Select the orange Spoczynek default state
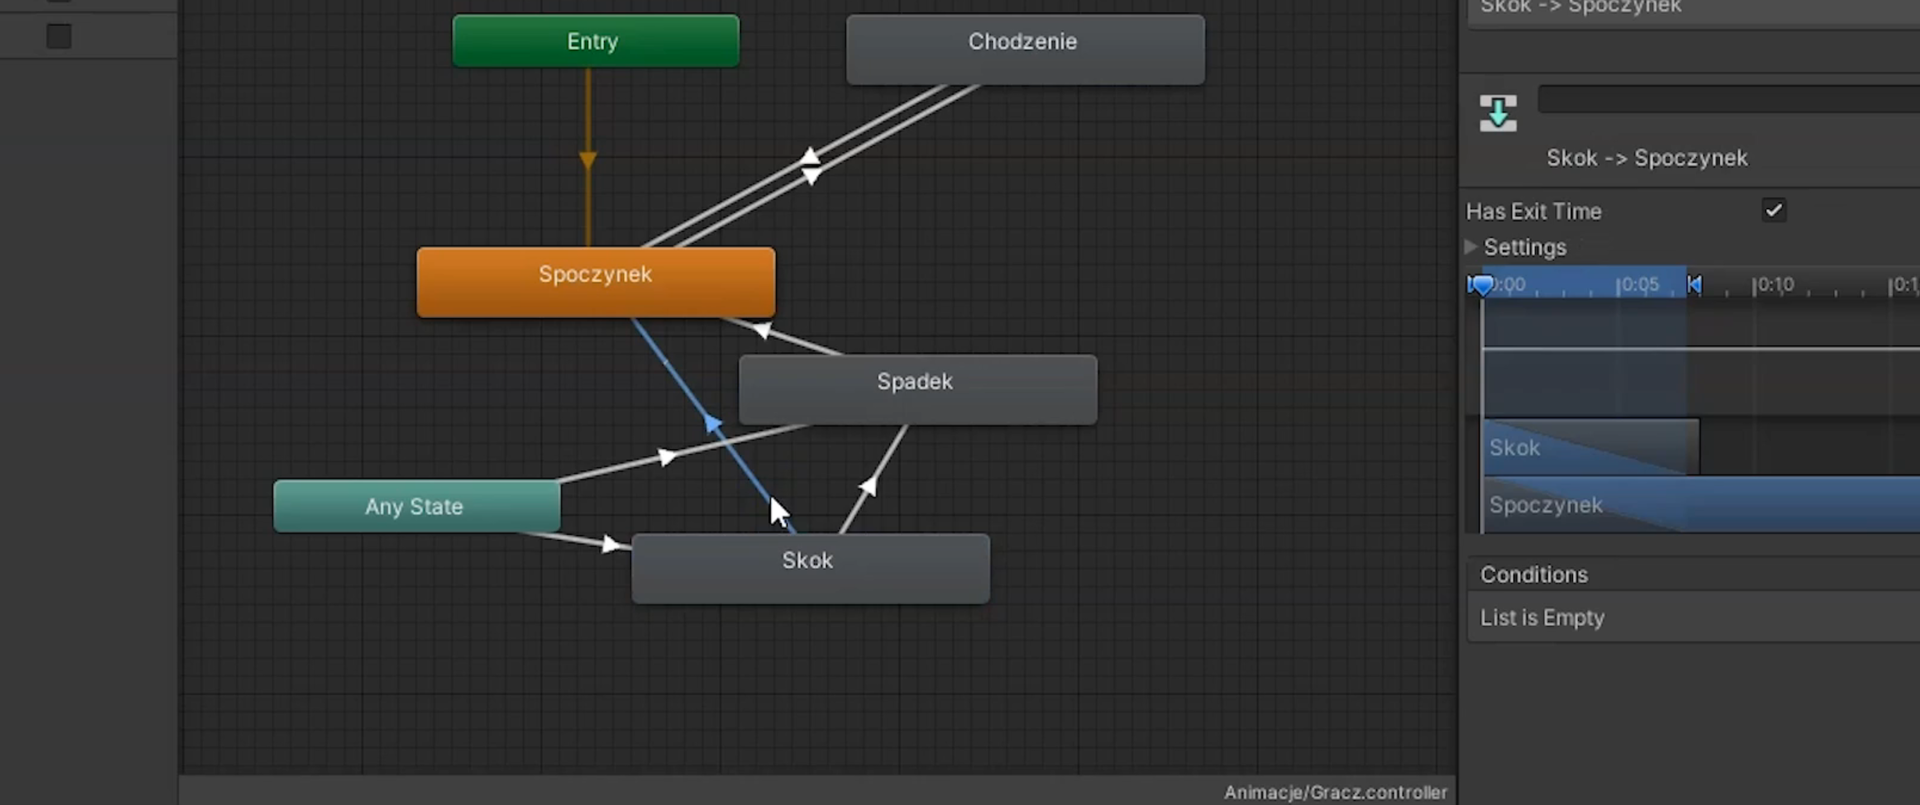This screenshot has width=1920, height=805. click(595, 281)
